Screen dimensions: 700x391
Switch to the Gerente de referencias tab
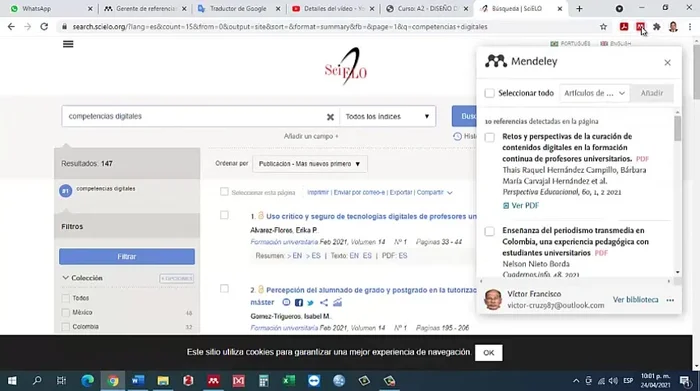click(x=145, y=8)
